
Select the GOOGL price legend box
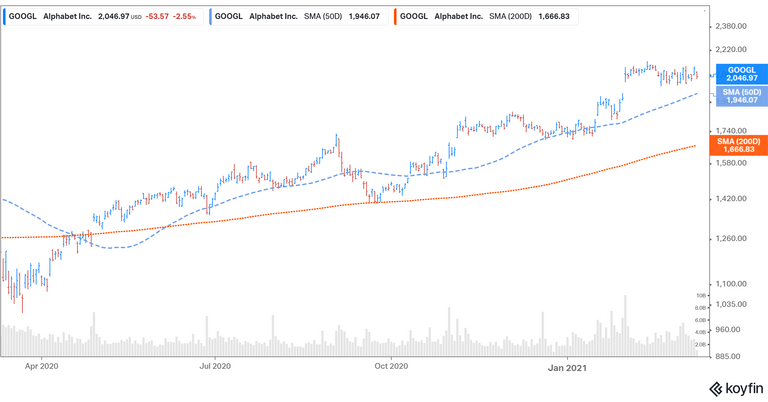(x=103, y=17)
